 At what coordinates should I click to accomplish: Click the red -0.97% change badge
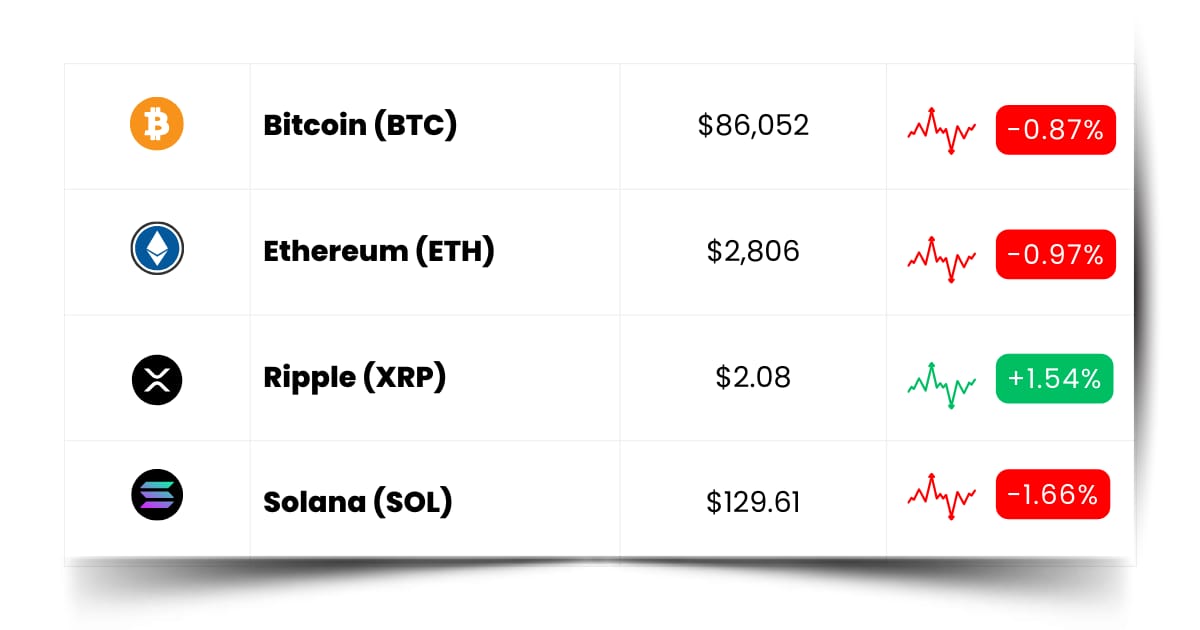pos(1055,254)
